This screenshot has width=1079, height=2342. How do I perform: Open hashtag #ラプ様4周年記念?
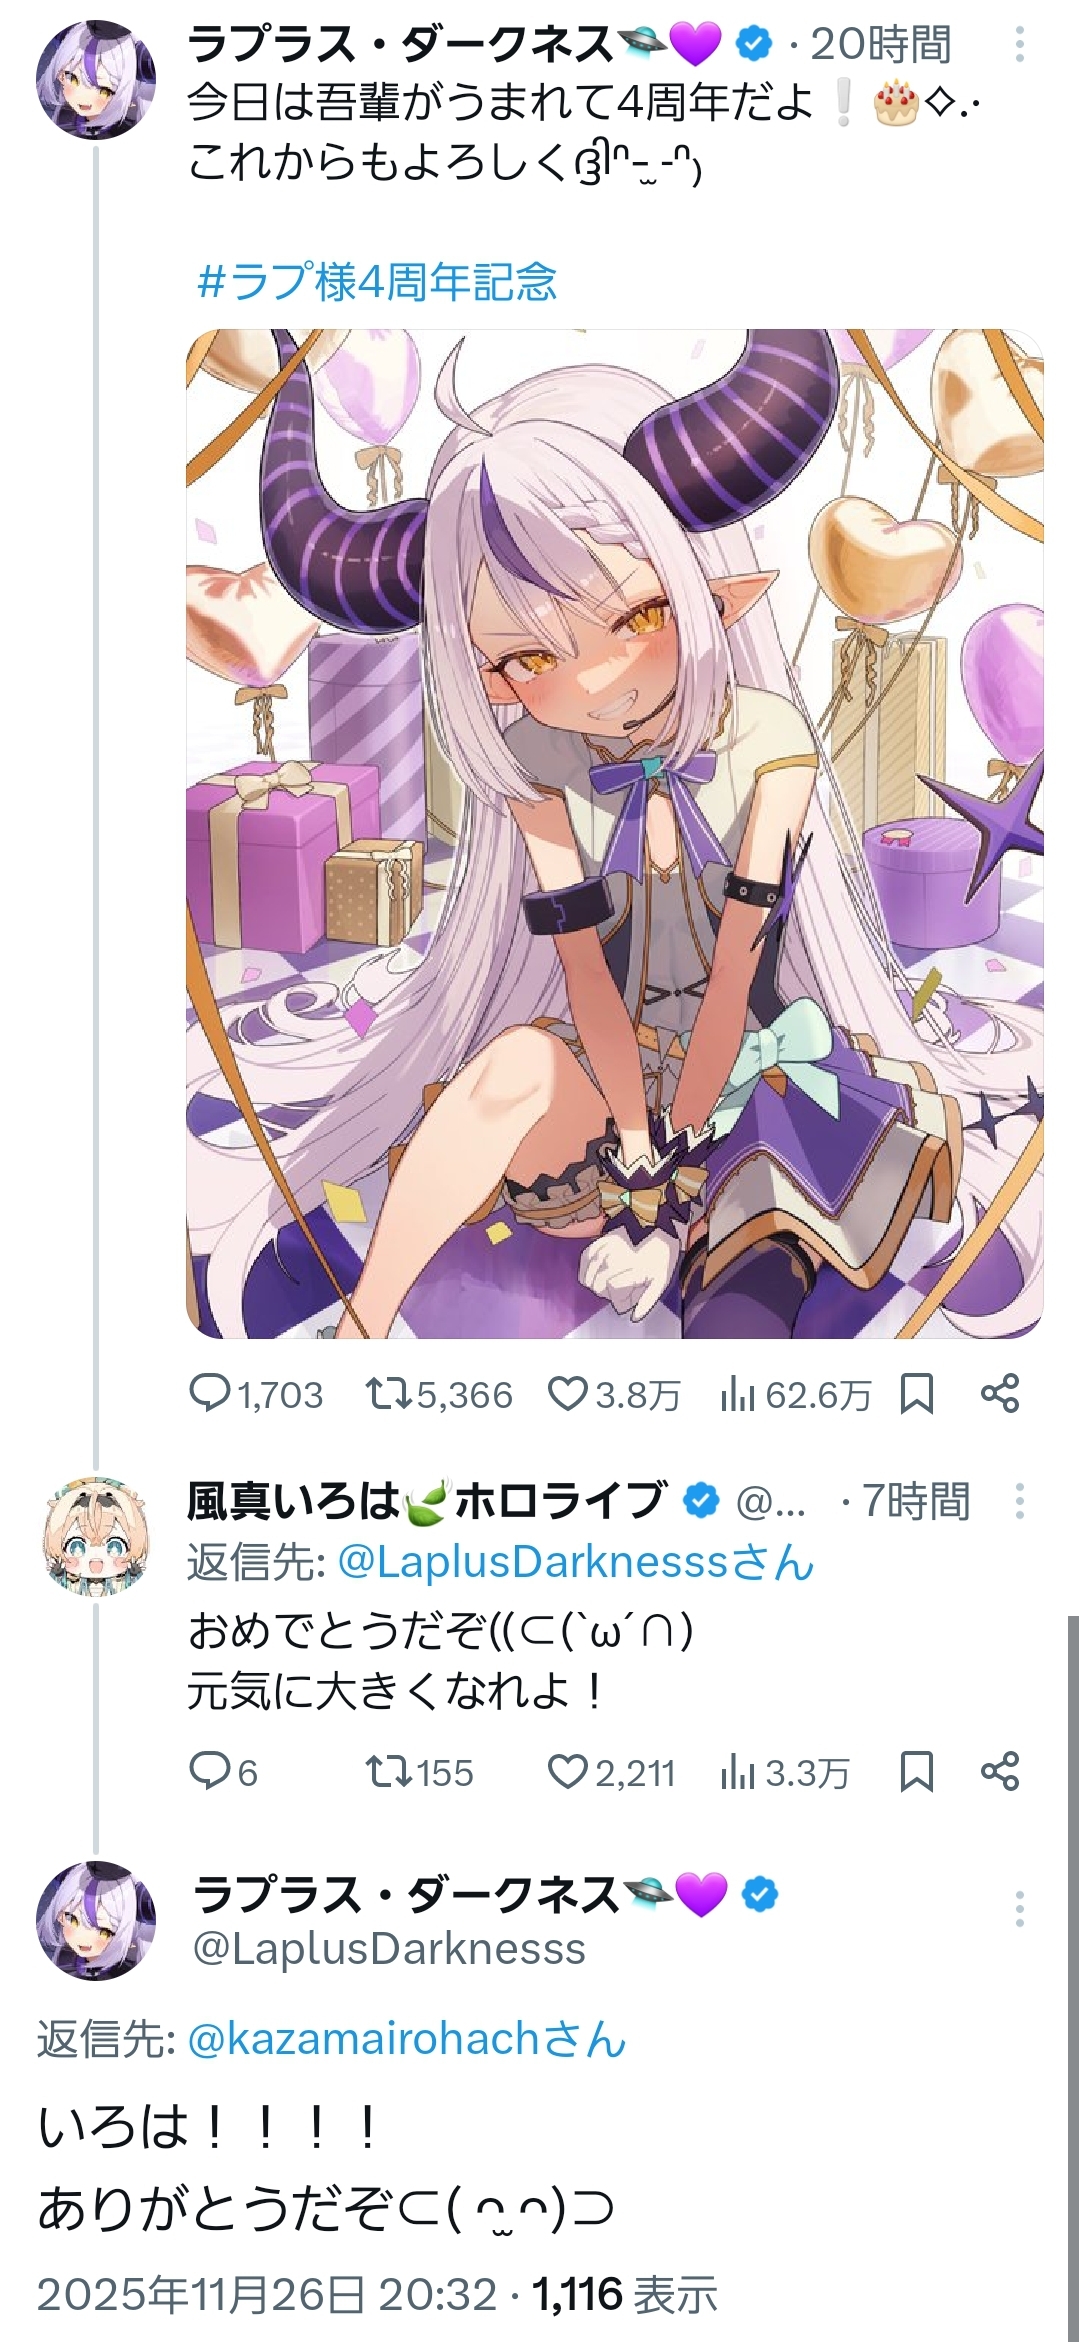click(x=377, y=282)
